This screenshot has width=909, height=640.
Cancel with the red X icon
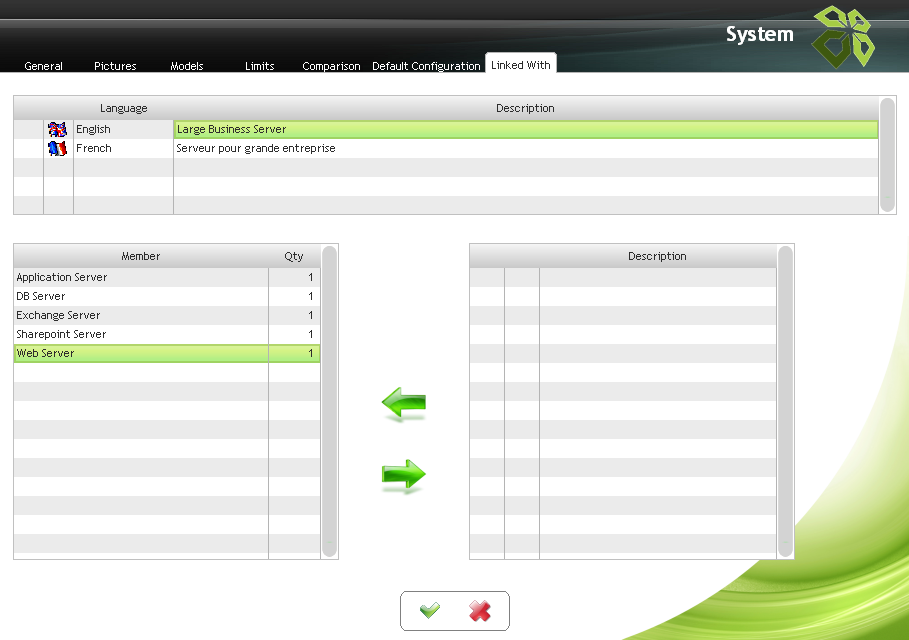[480, 611]
